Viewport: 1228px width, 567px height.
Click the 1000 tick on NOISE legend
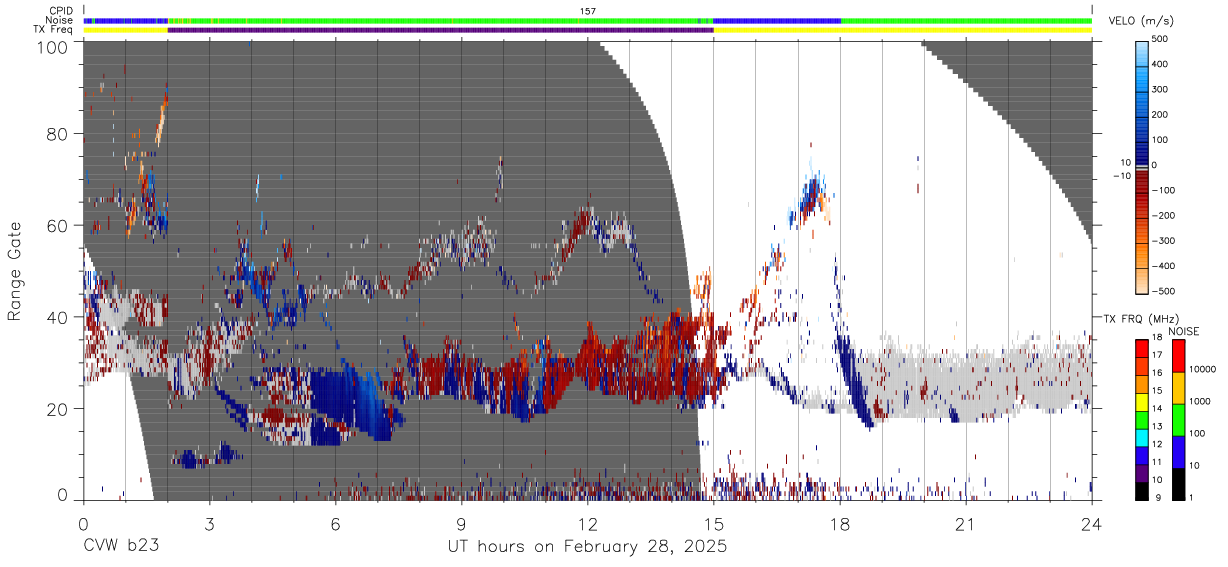[x=1200, y=401]
